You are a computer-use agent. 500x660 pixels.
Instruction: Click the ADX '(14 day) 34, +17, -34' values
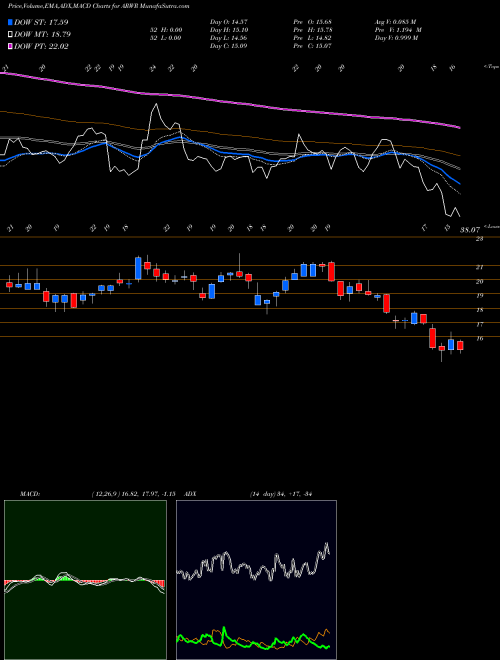point(280,494)
